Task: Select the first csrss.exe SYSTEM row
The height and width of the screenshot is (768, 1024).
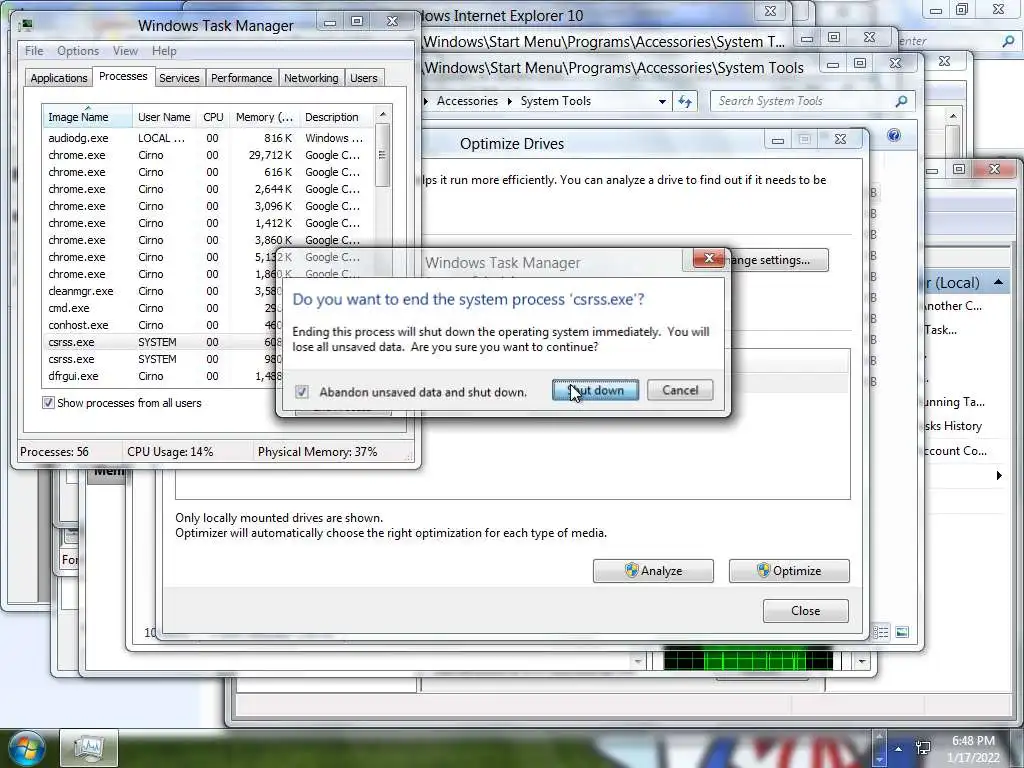Action: click(x=160, y=342)
